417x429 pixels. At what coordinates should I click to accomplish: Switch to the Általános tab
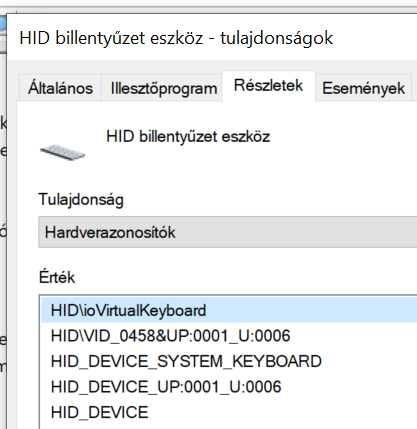click(60, 88)
